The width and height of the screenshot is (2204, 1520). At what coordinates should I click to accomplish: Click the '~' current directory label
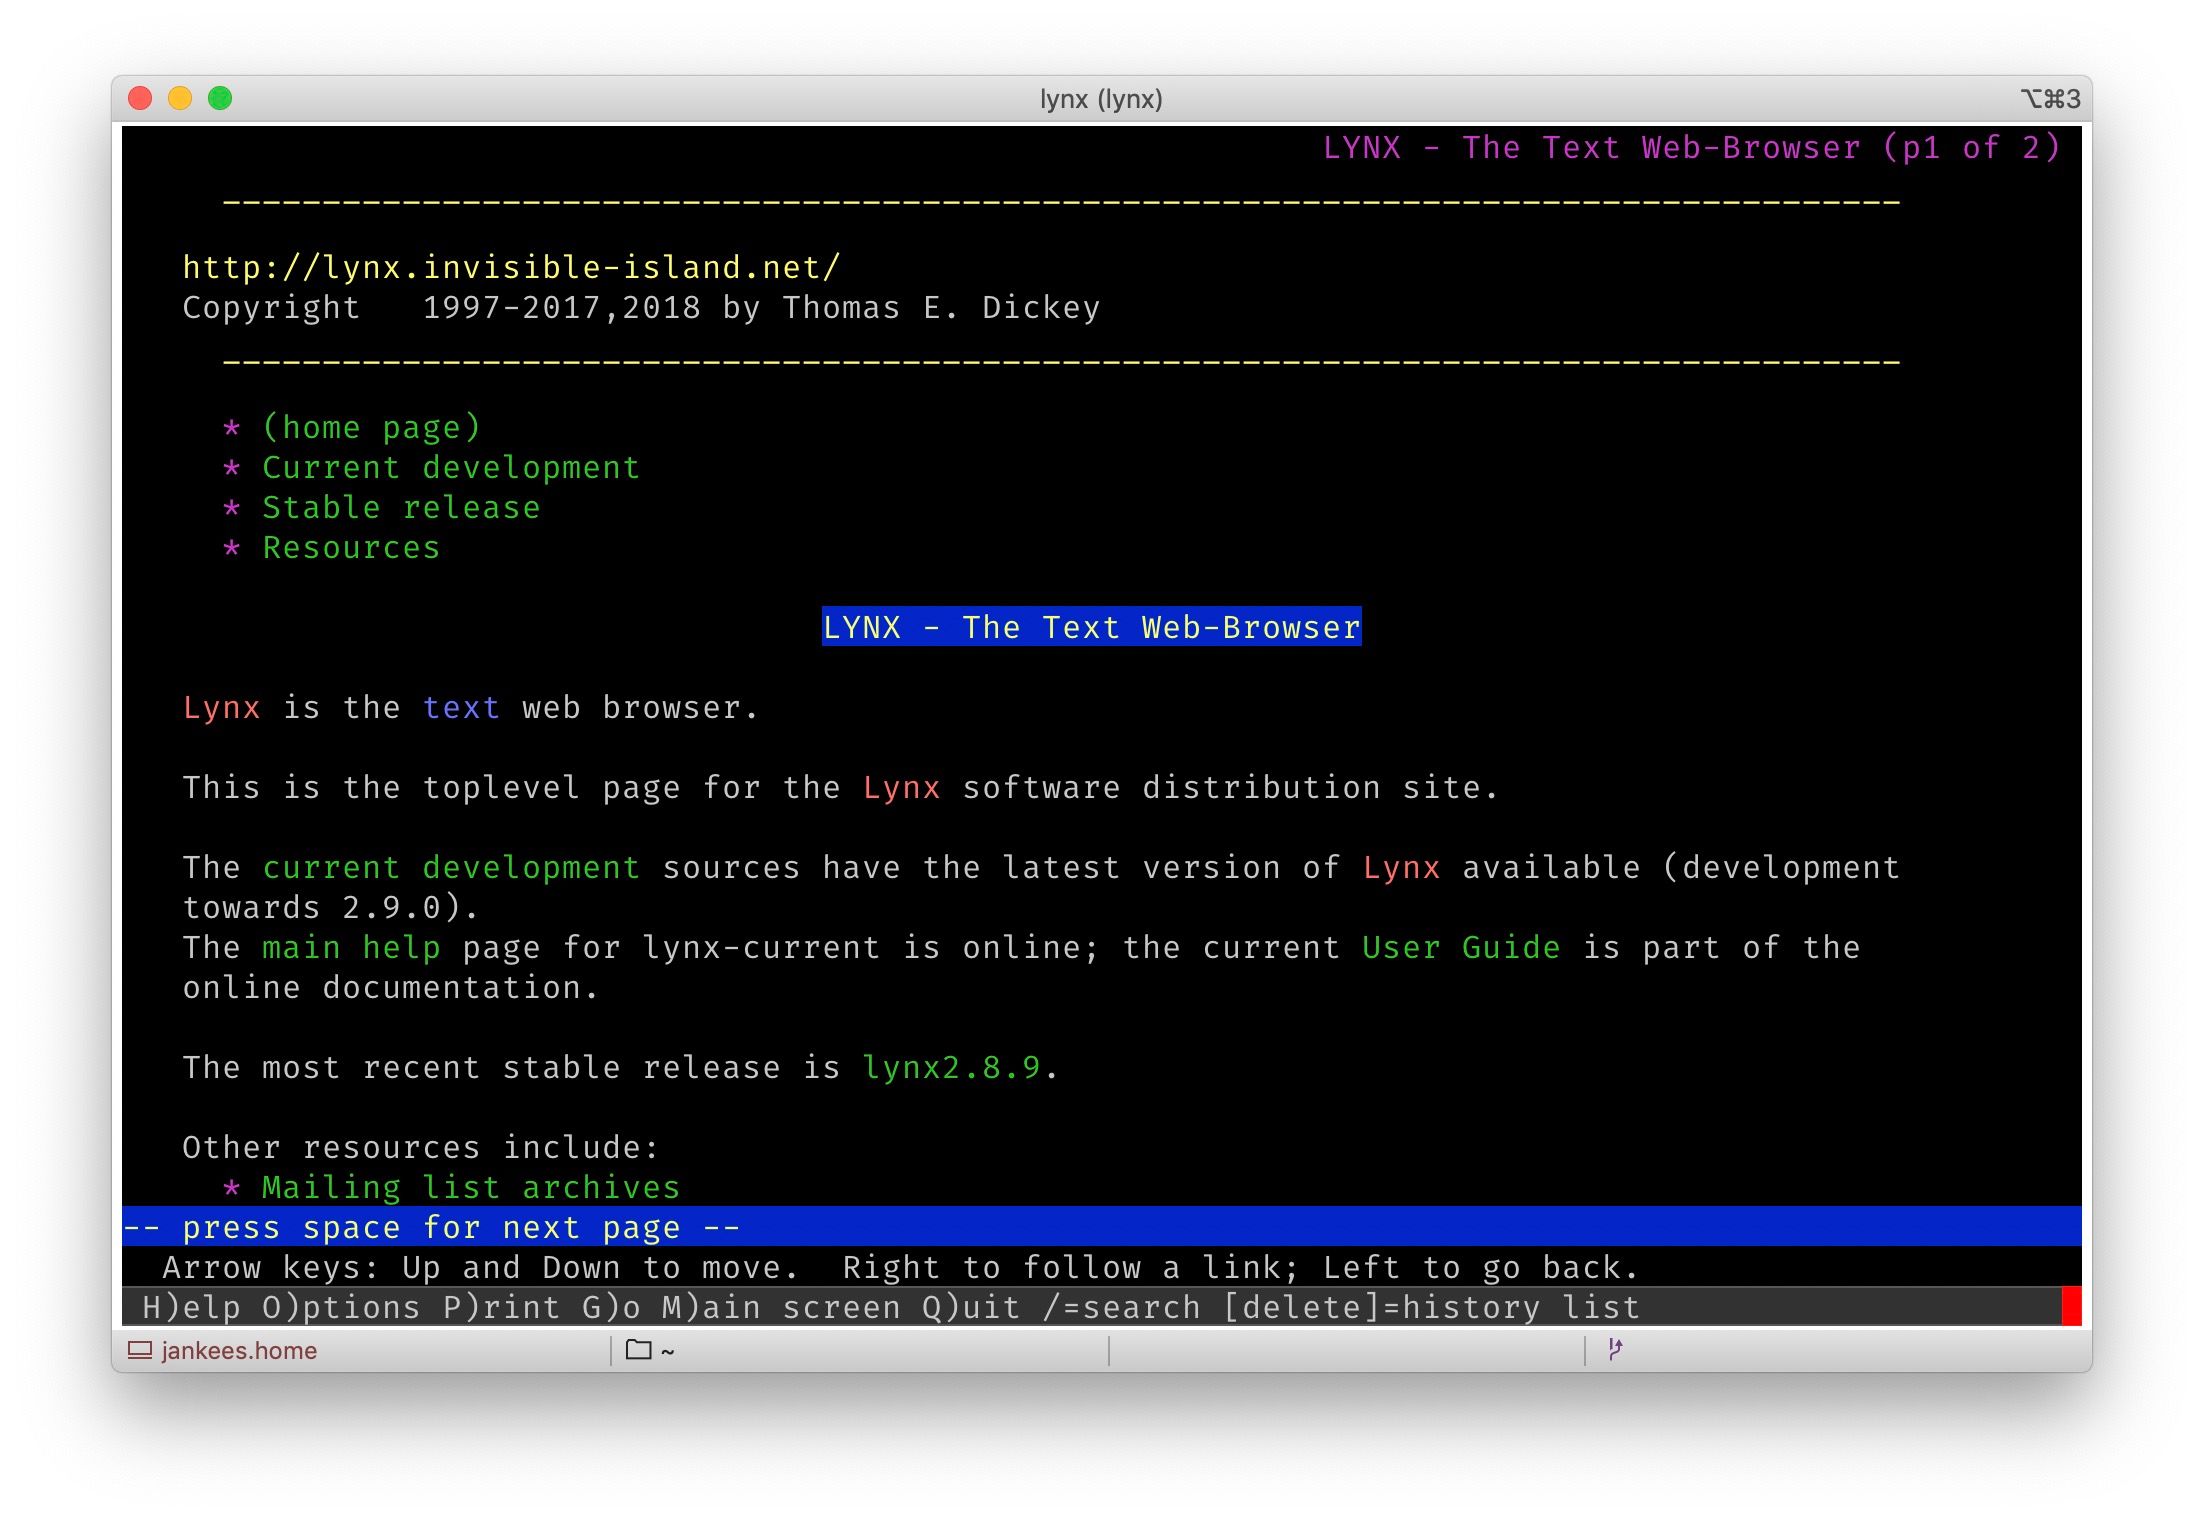[667, 1352]
